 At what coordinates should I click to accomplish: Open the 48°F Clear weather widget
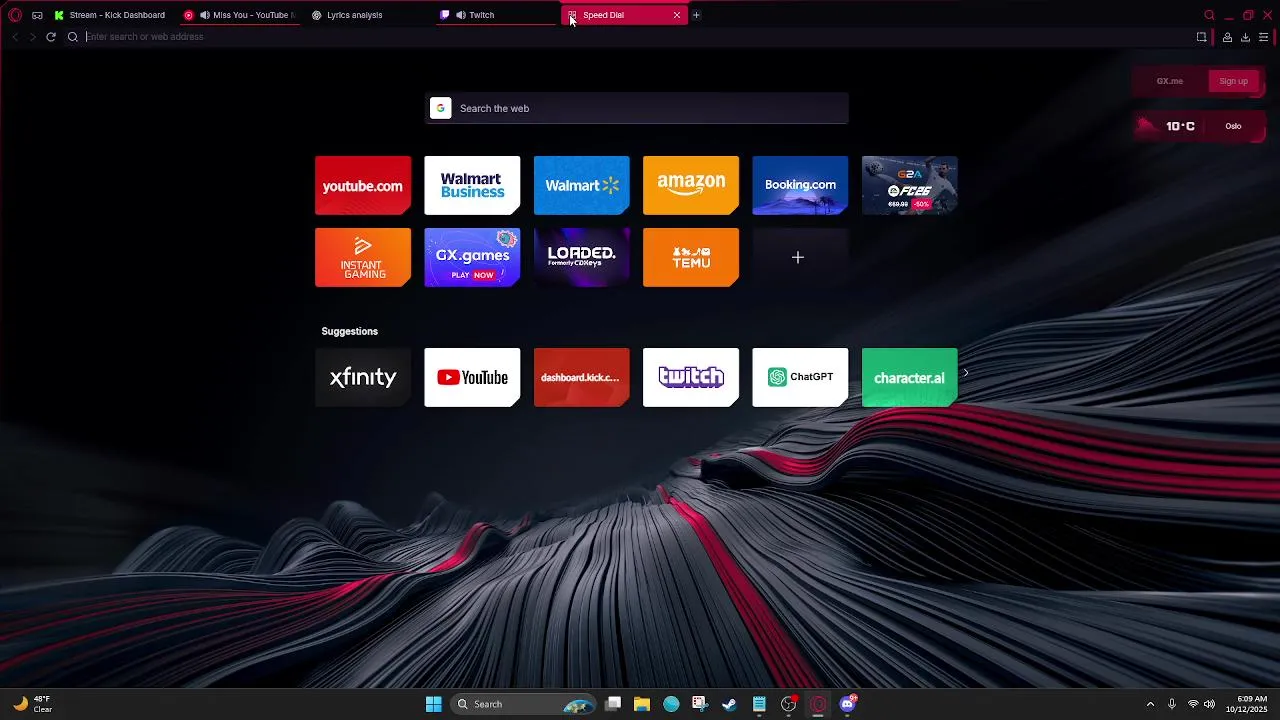[x=32, y=704]
